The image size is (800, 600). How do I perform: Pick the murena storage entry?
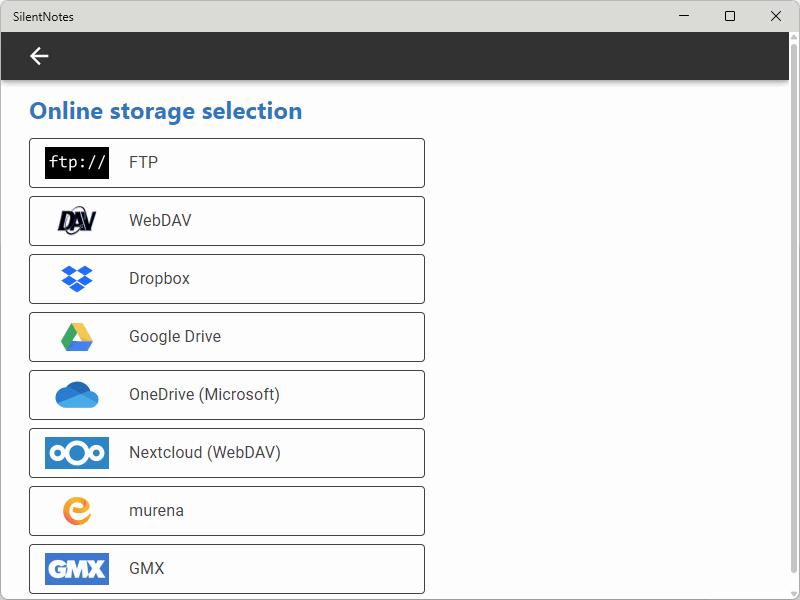156,511
